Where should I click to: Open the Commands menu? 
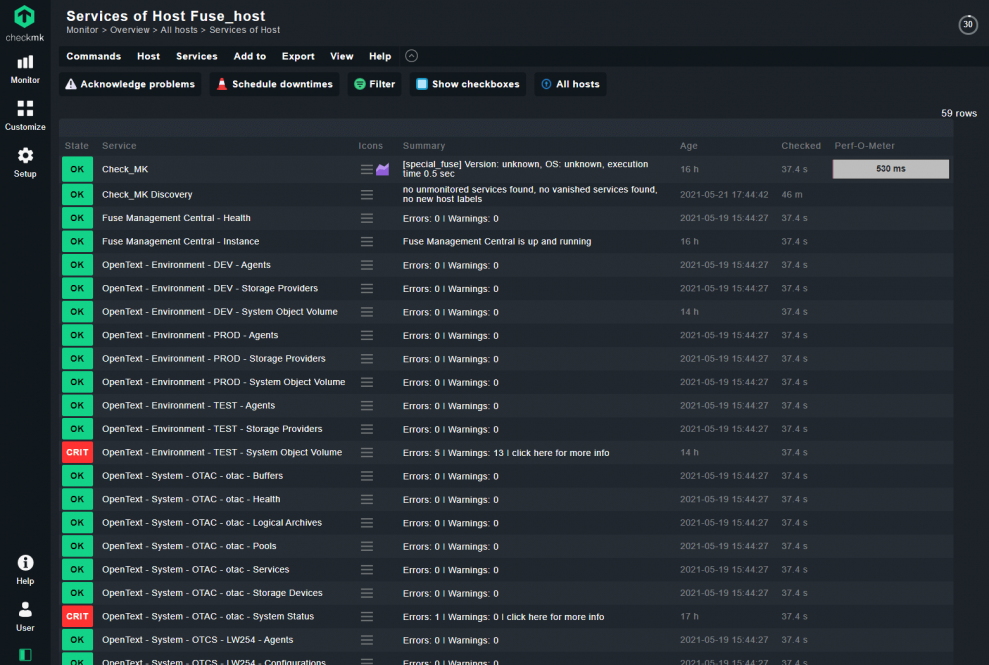click(x=93, y=56)
